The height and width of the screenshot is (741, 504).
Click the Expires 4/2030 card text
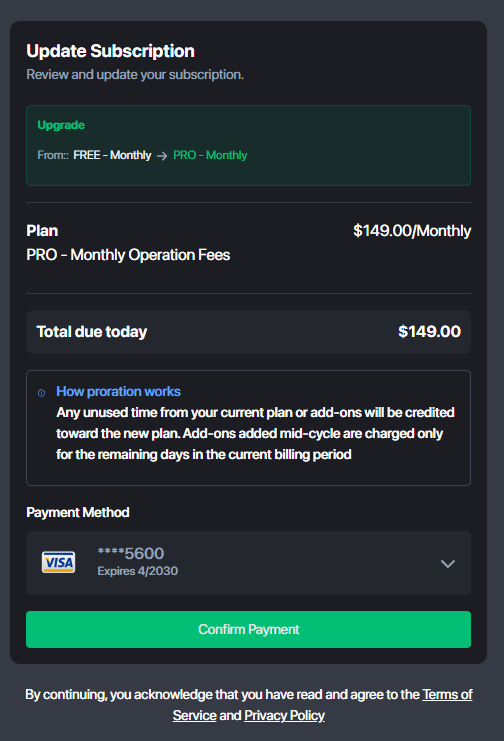click(x=138, y=571)
